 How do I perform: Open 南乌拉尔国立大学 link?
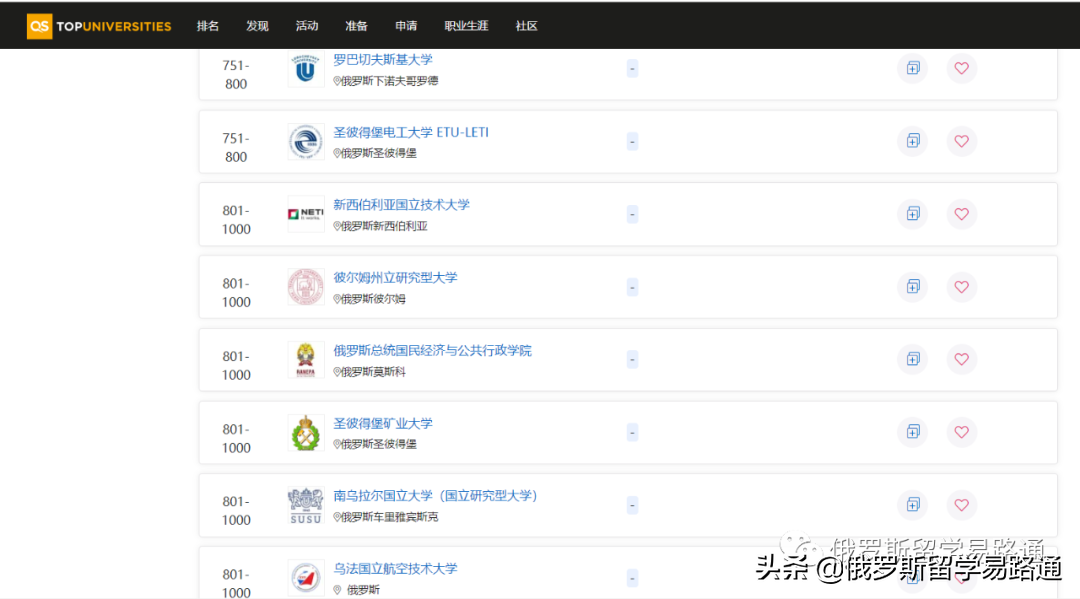pos(435,496)
